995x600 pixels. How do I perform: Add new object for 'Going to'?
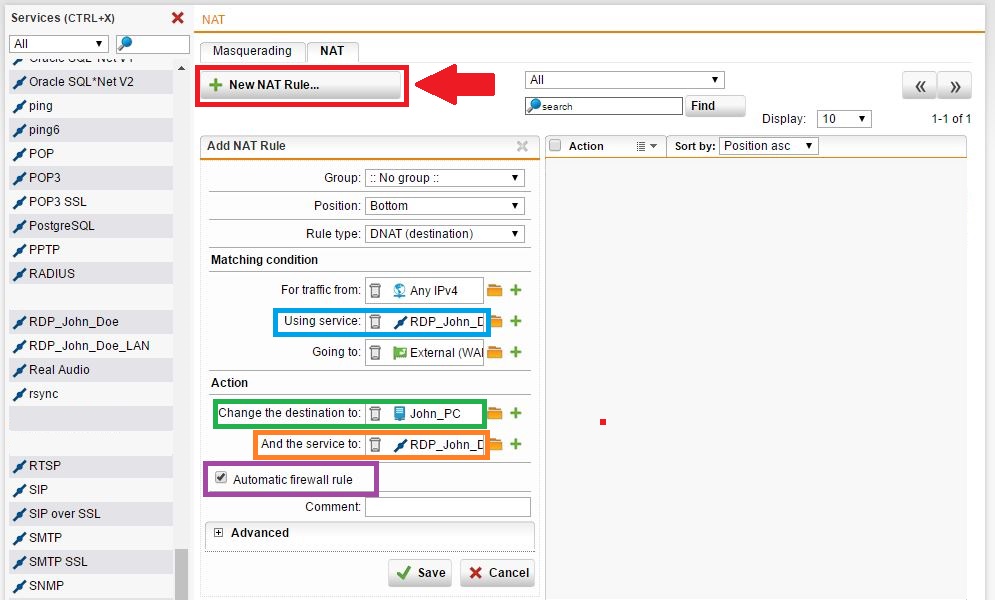(x=516, y=351)
